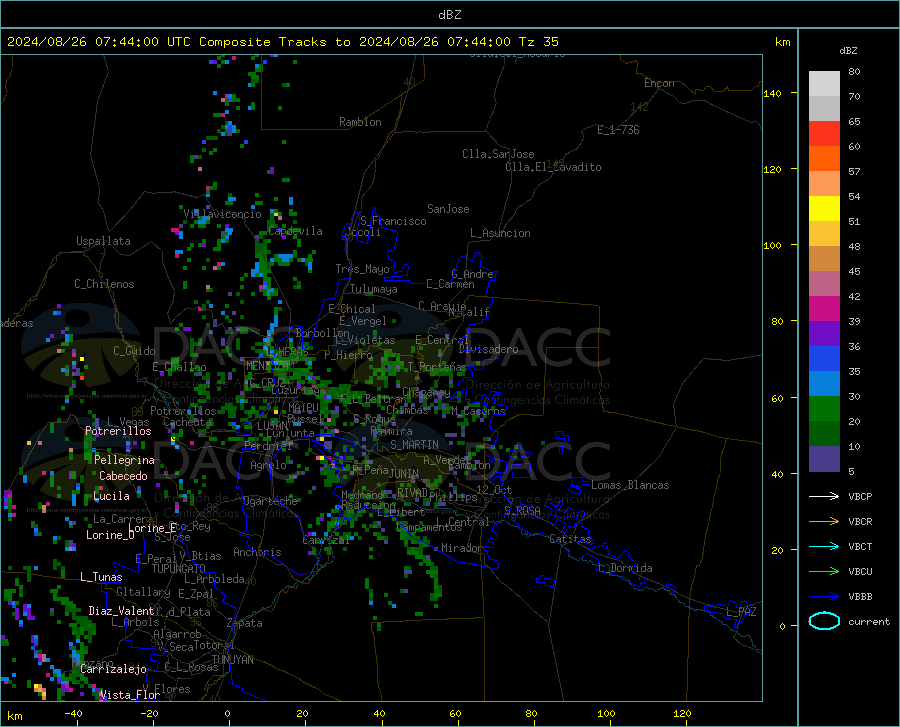The width and height of the screenshot is (900, 727).
Task: Click the green VBCU arrow legend icon
Action: pyautogui.click(x=824, y=572)
